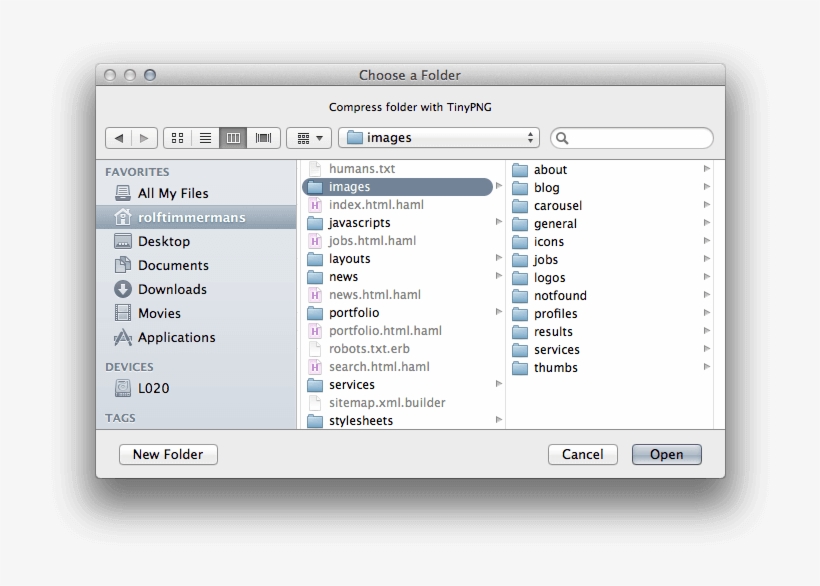
Task: Select the notfound folder
Action: [x=610, y=295]
